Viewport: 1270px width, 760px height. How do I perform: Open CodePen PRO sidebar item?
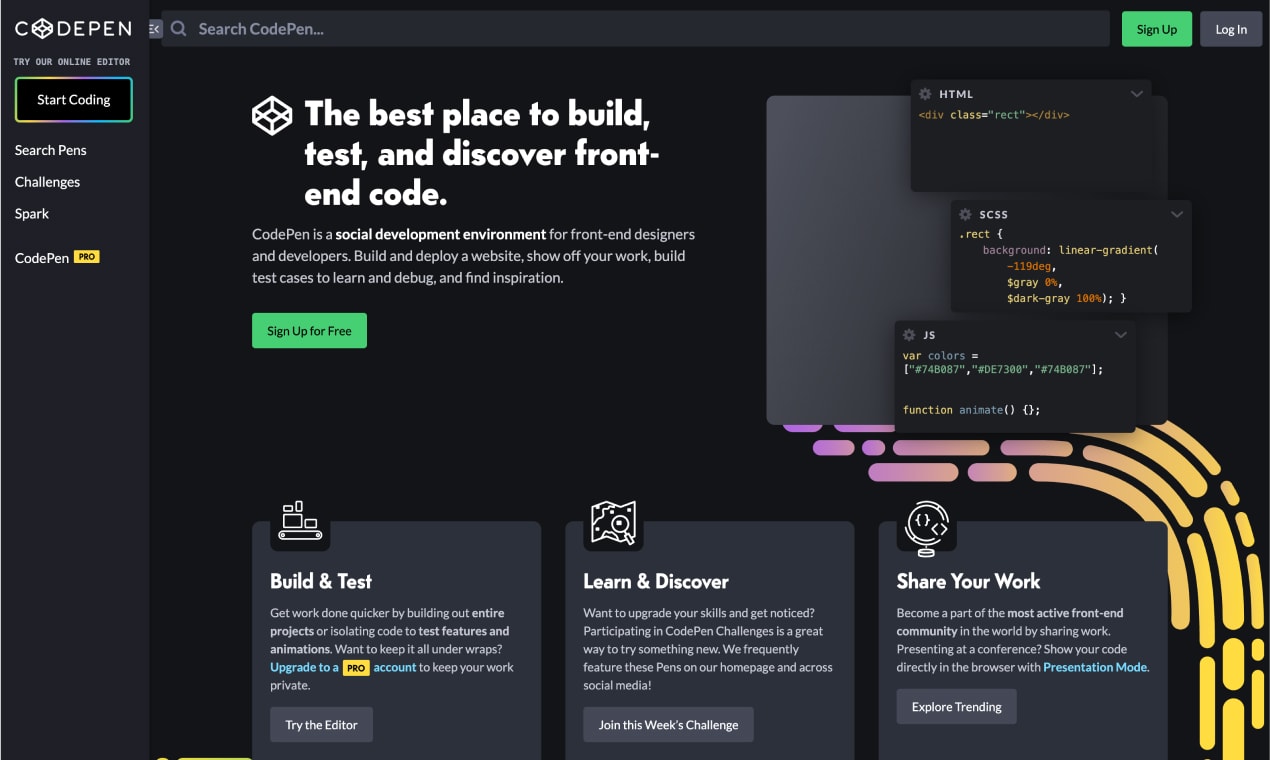point(57,258)
